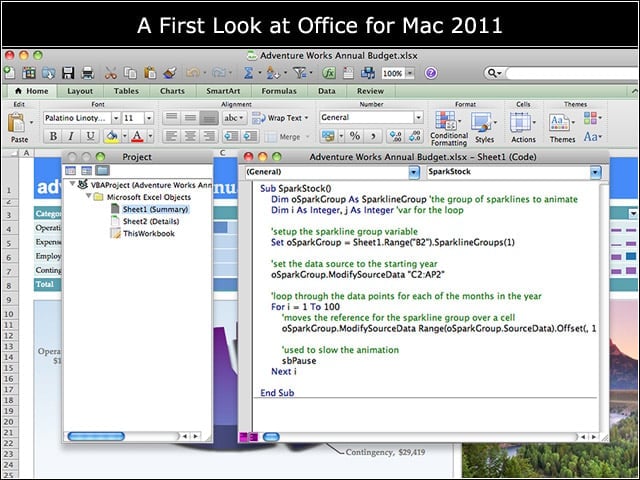
Task: Click the Decrease decimal icon
Action: pyautogui.click(x=415, y=136)
